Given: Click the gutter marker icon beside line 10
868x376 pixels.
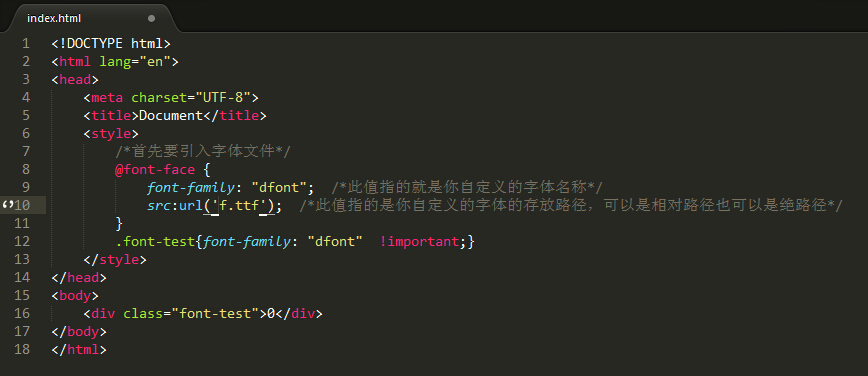Looking at the screenshot, I should pos(7,205).
